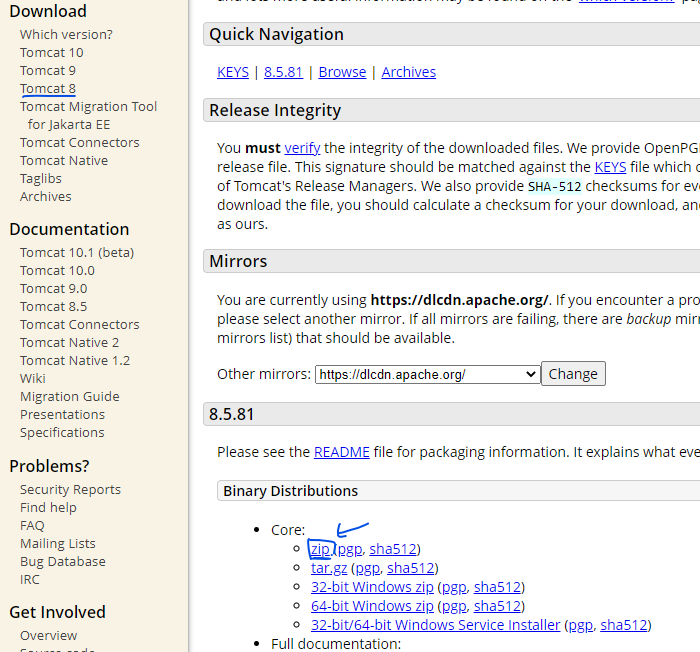Open Tomcat 9.0 documentation
The image size is (700, 652).
click(54, 288)
